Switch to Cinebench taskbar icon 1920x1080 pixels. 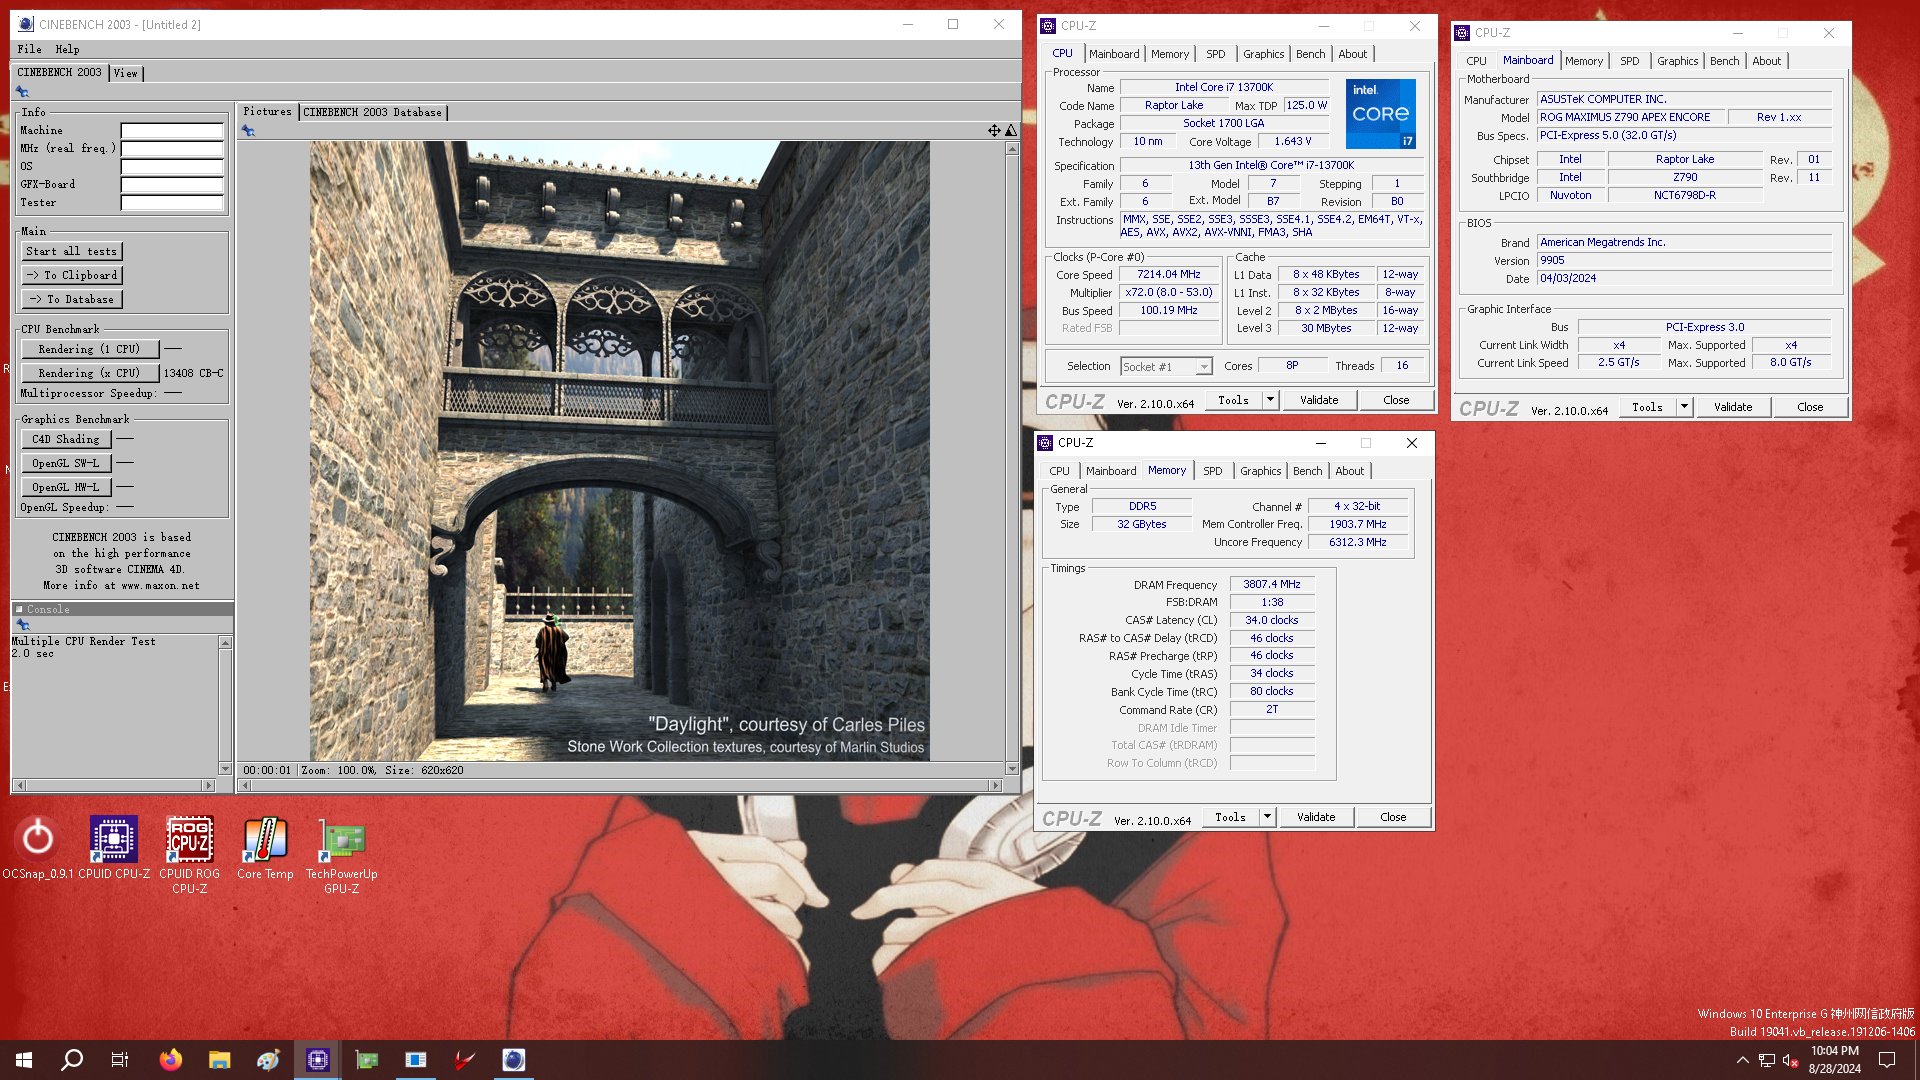click(513, 1060)
